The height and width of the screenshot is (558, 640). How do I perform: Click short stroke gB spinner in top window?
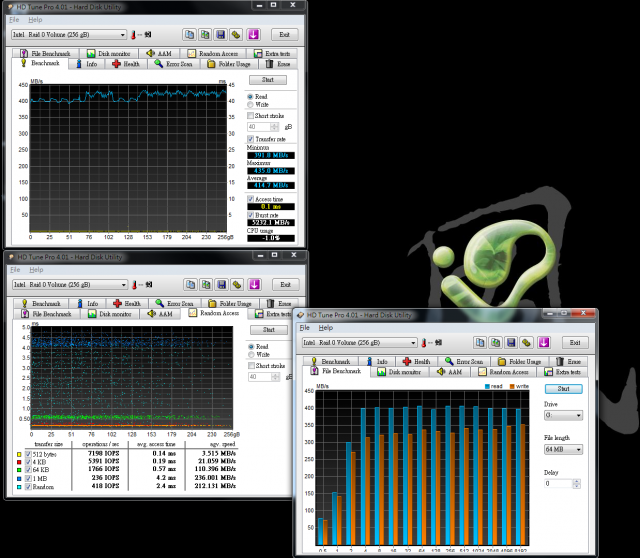point(275,127)
